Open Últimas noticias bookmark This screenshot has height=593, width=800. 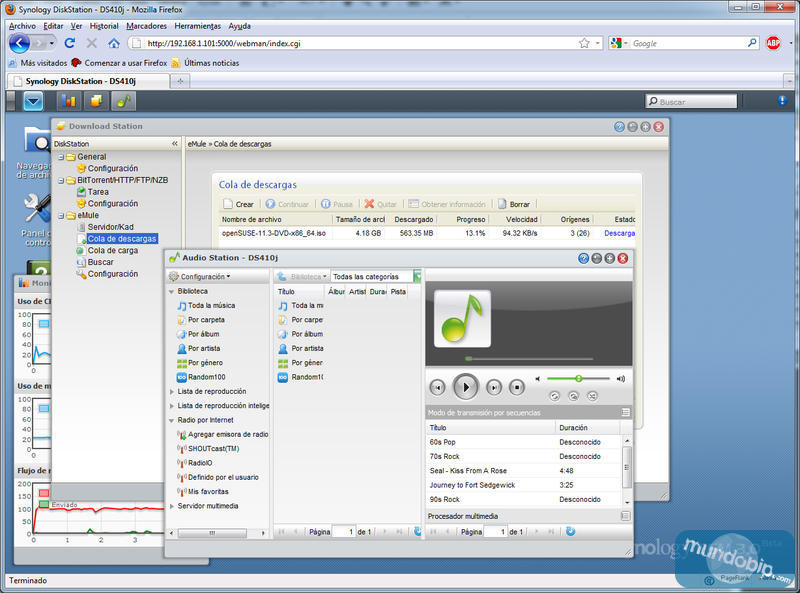point(205,63)
